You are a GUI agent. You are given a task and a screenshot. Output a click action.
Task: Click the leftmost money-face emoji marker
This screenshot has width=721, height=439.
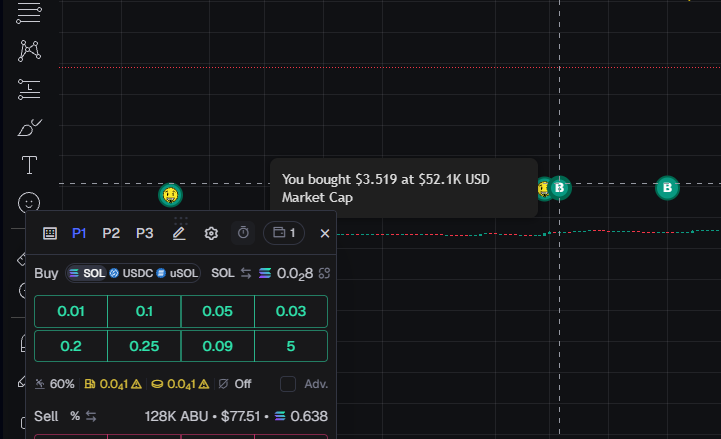tap(171, 195)
